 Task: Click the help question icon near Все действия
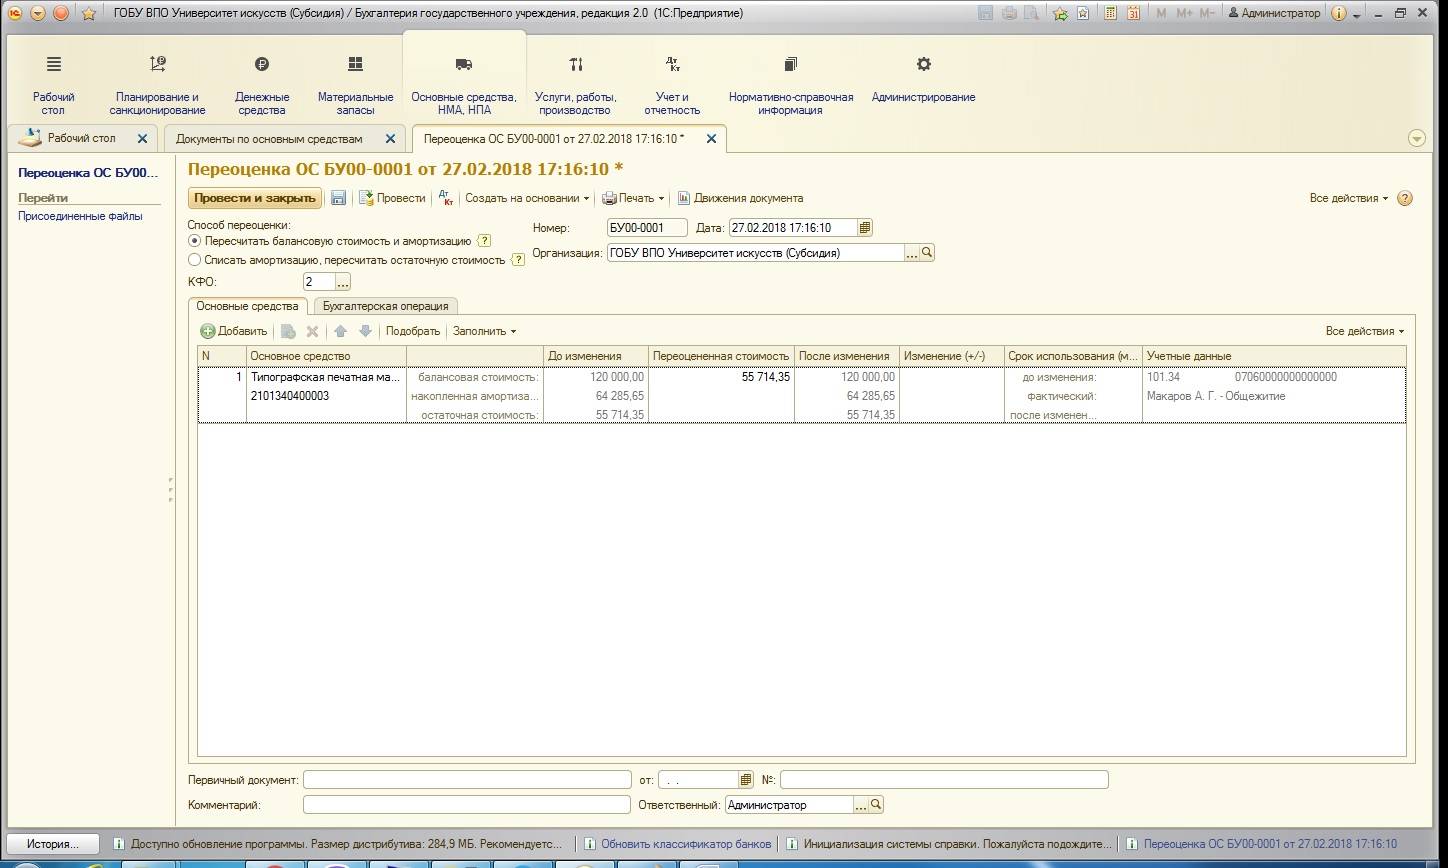tap(1405, 198)
